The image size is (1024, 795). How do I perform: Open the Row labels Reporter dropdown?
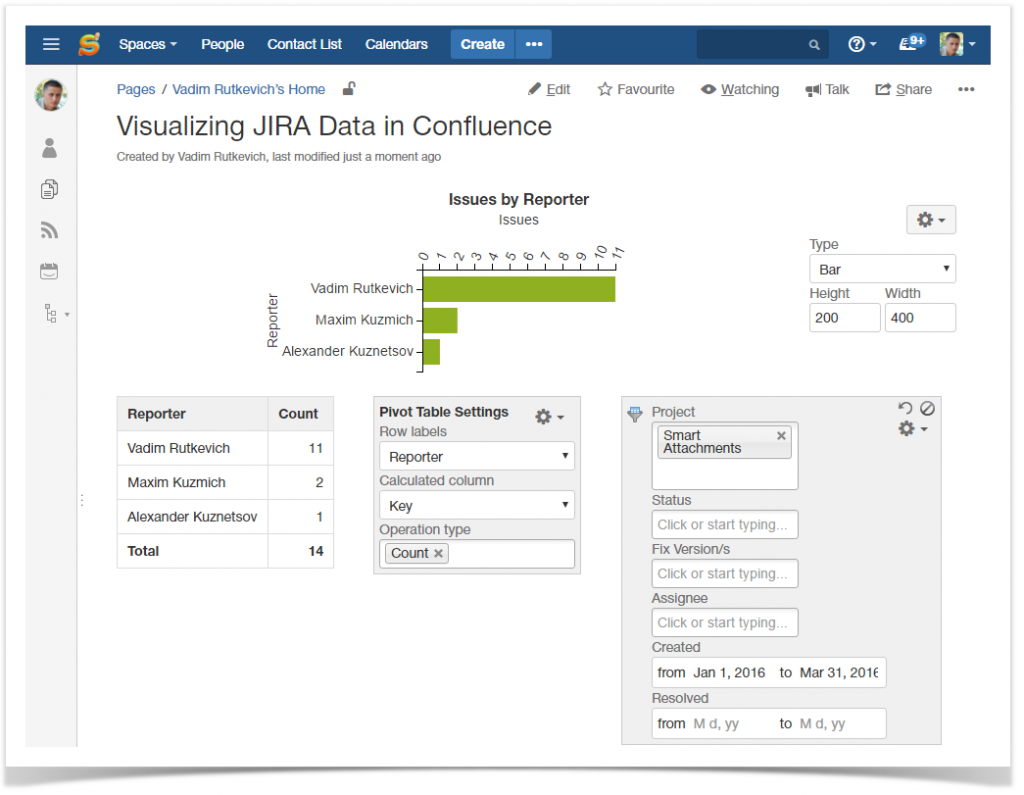tap(476, 455)
